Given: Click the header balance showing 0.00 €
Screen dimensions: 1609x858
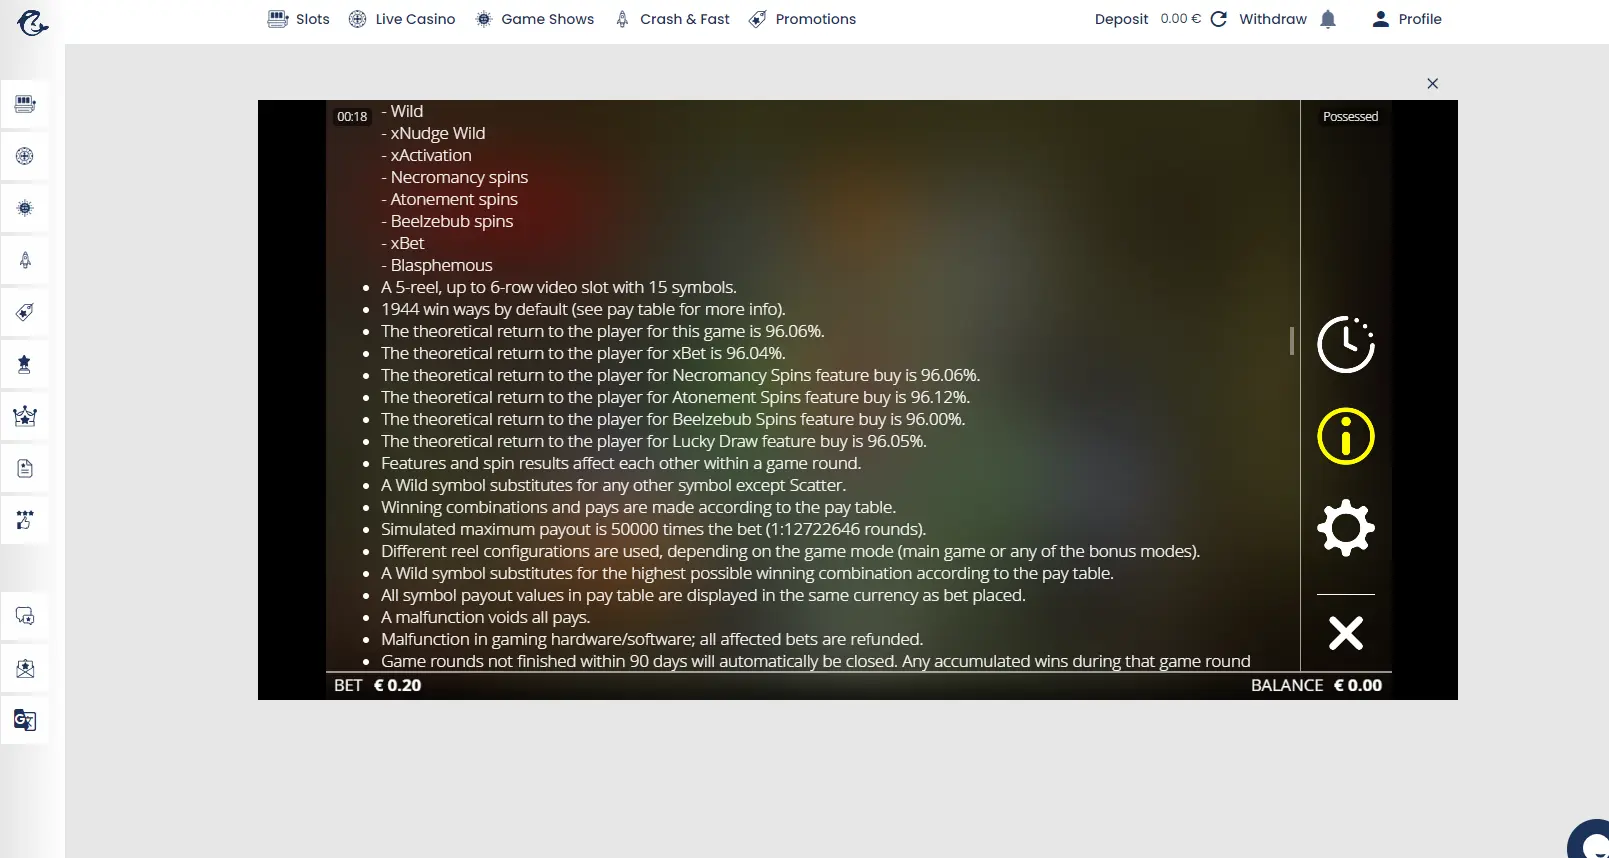Looking at the screenshot, I should (x=1180, y=19).
